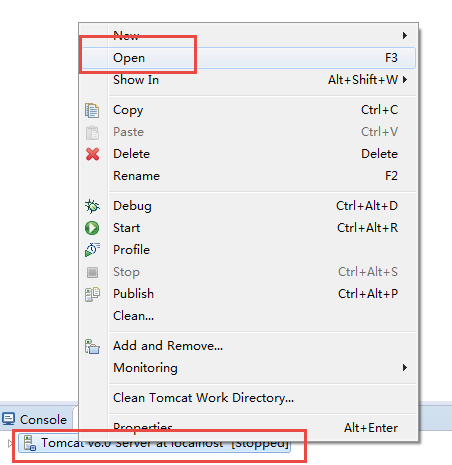This screenshot has width=452, height=465.
Task: Expand the Monitoring submenu
Action: coord(248,368)
